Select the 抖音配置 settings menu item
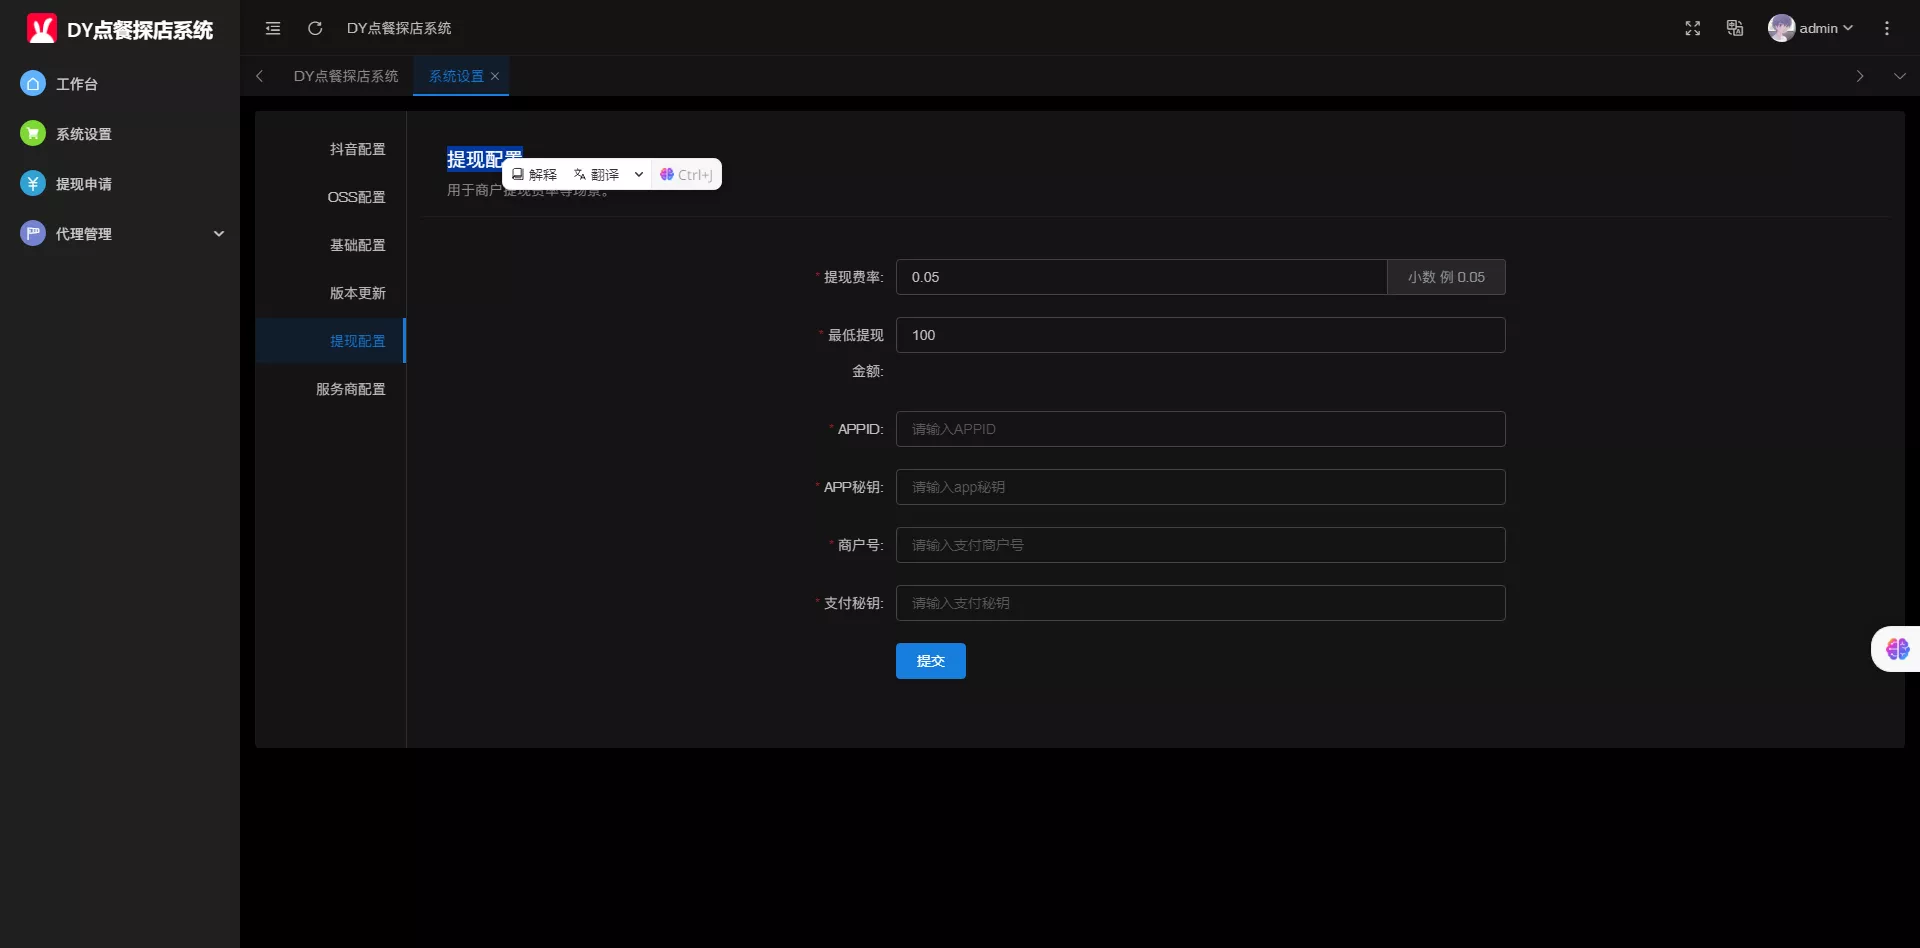 (357, 149)
